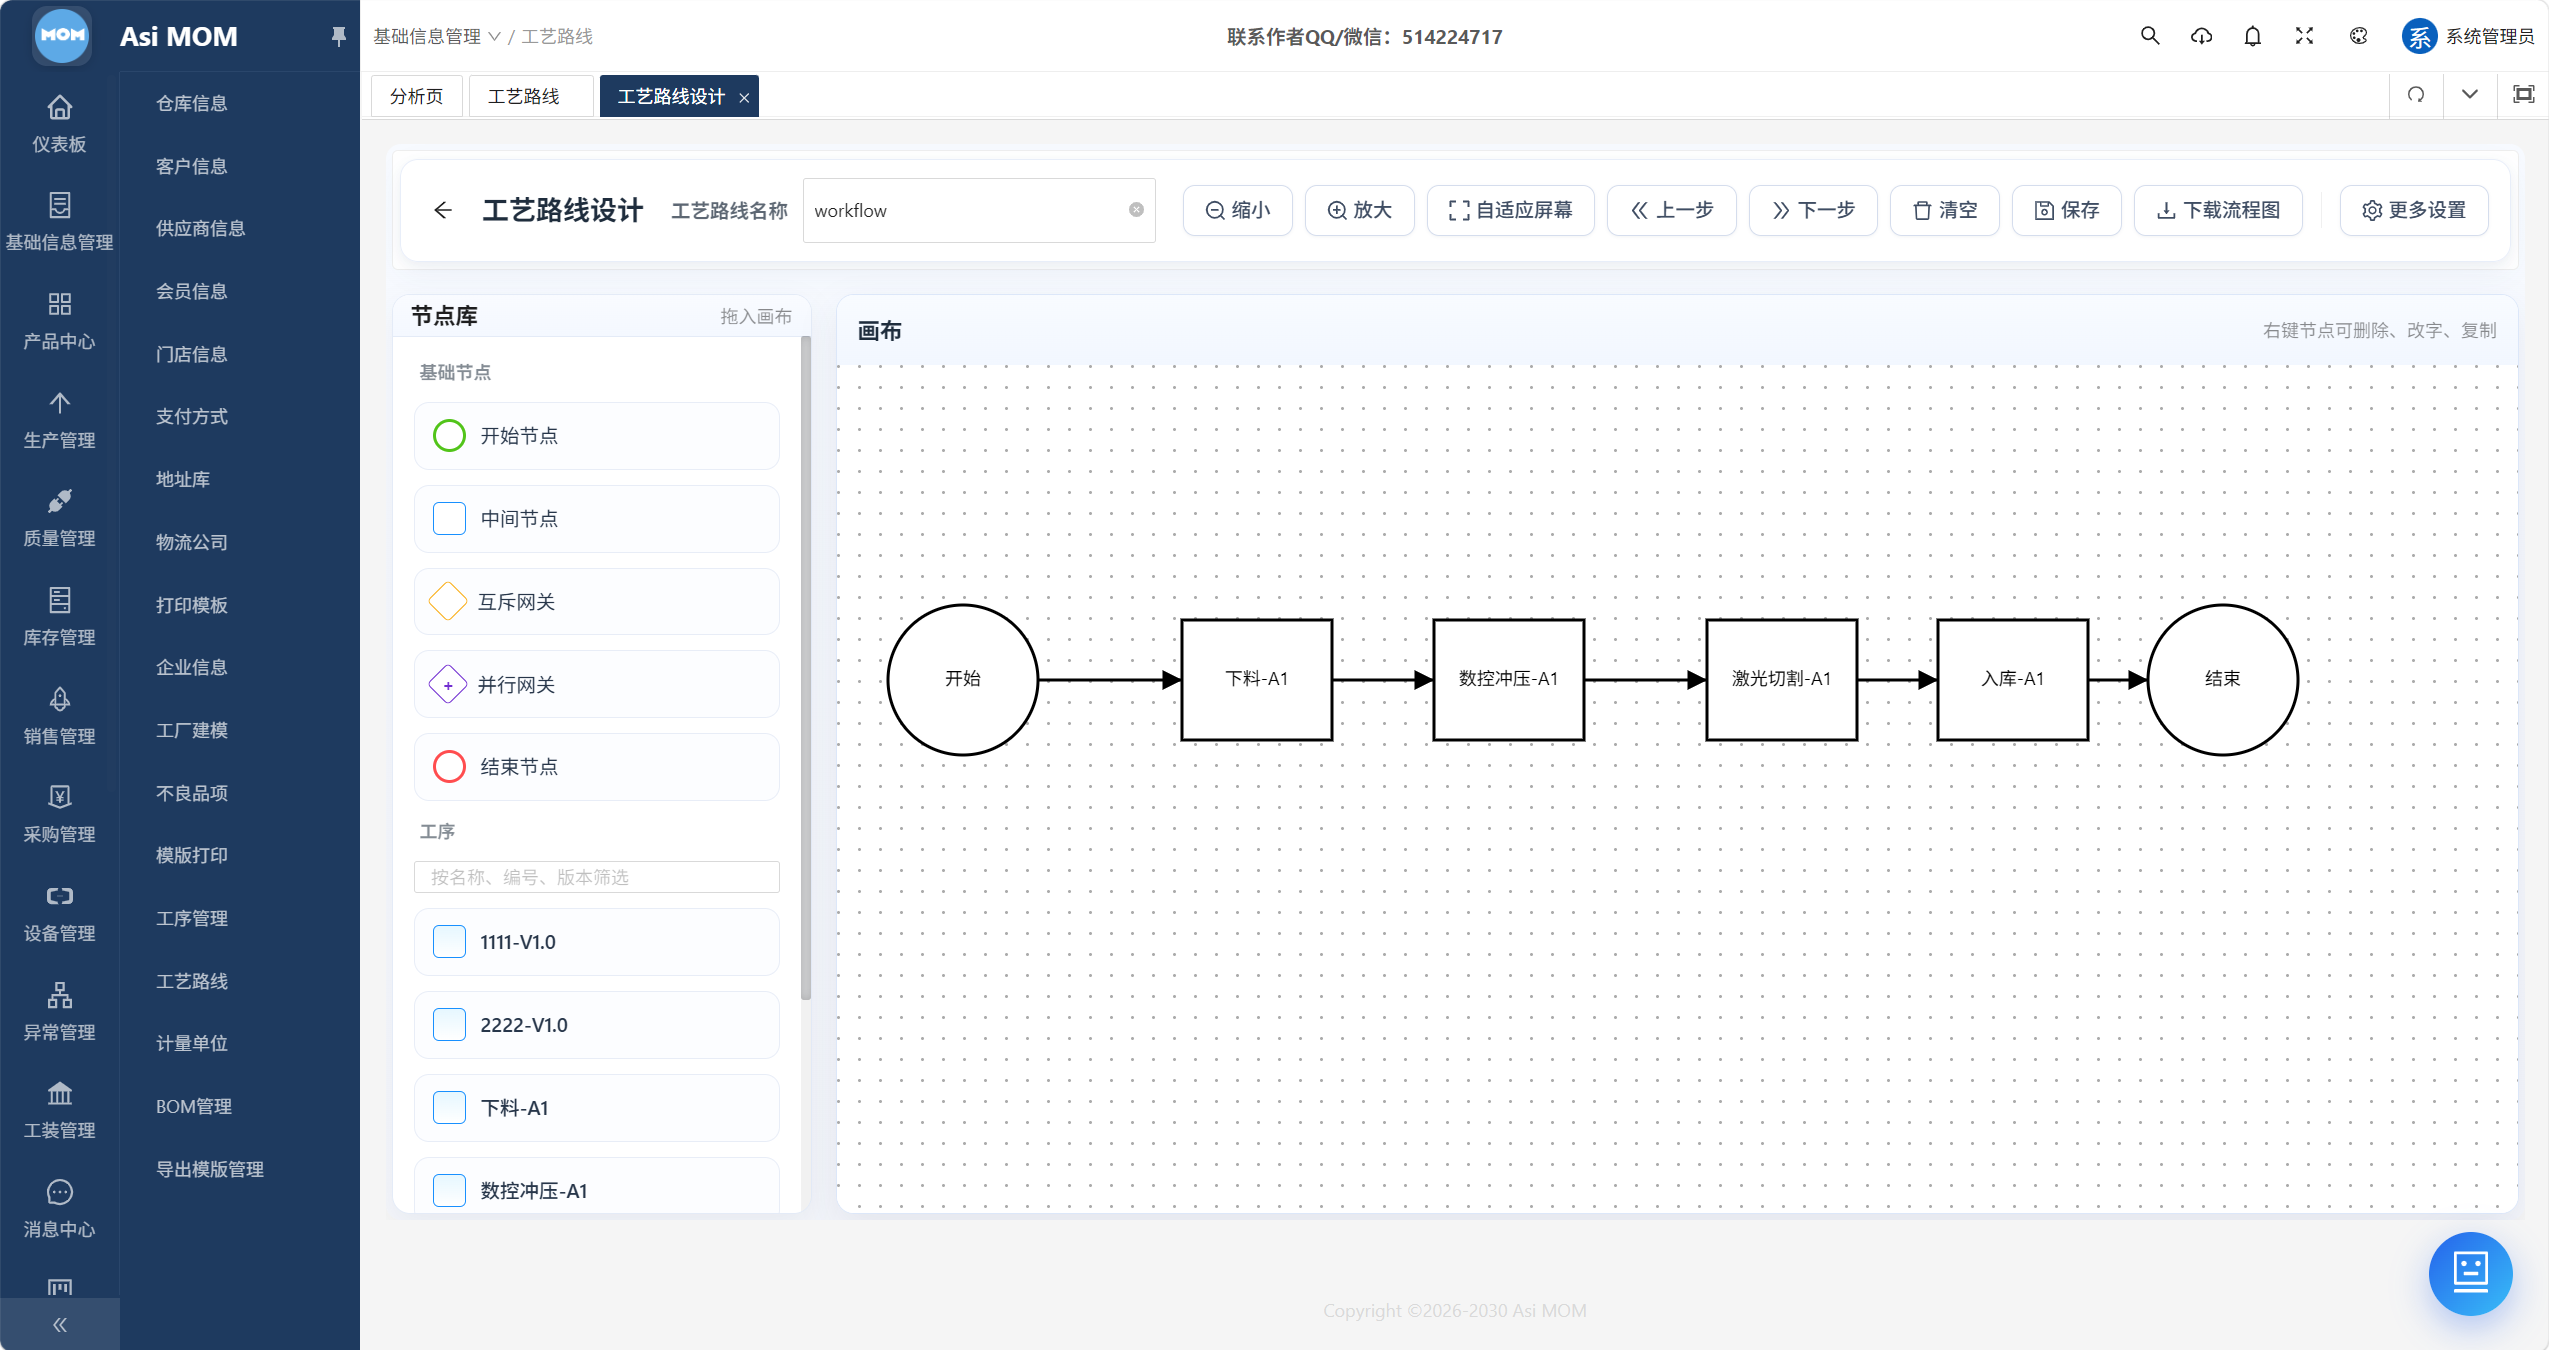Select the 开始 circle node on canvas

(962, 679)
